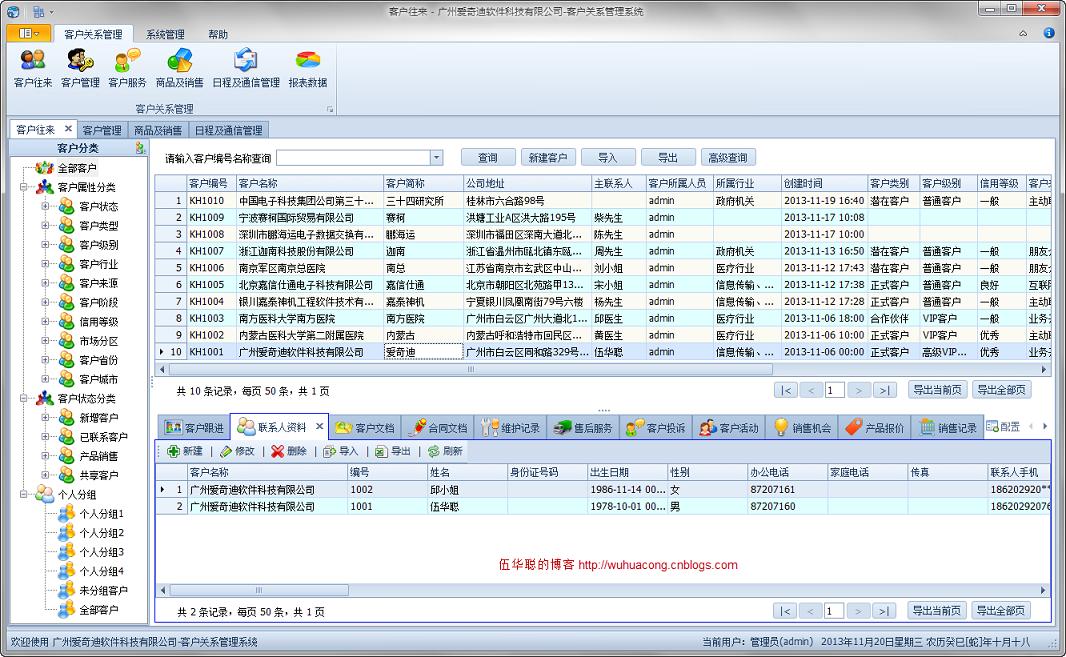Click upper 导出当前页 button
The width and height of the screenshot is (1066, 657).
[x=938, y=390]
